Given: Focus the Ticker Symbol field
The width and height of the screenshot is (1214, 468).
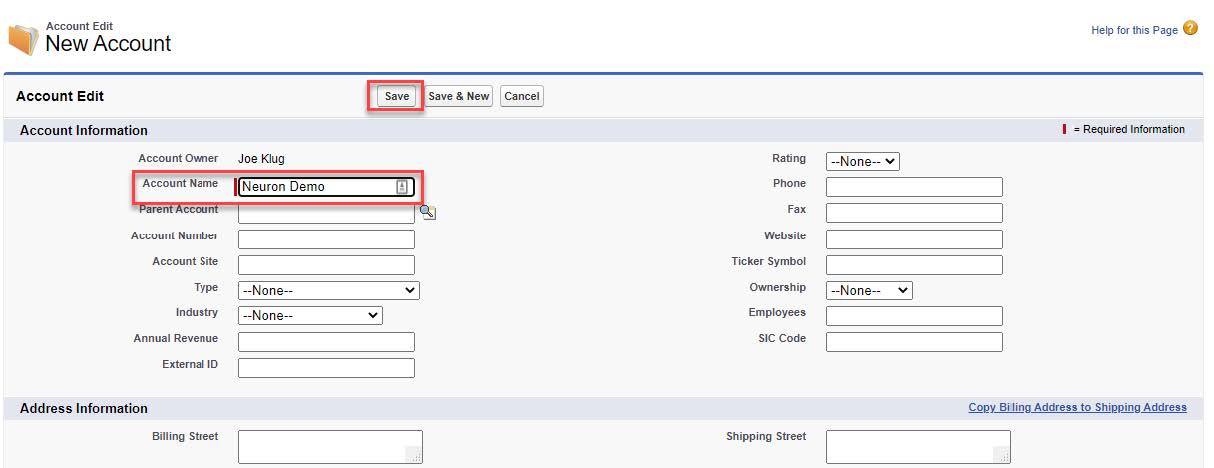Looking at the screenshot, I should pyautogui.click(x=914, y=265).
